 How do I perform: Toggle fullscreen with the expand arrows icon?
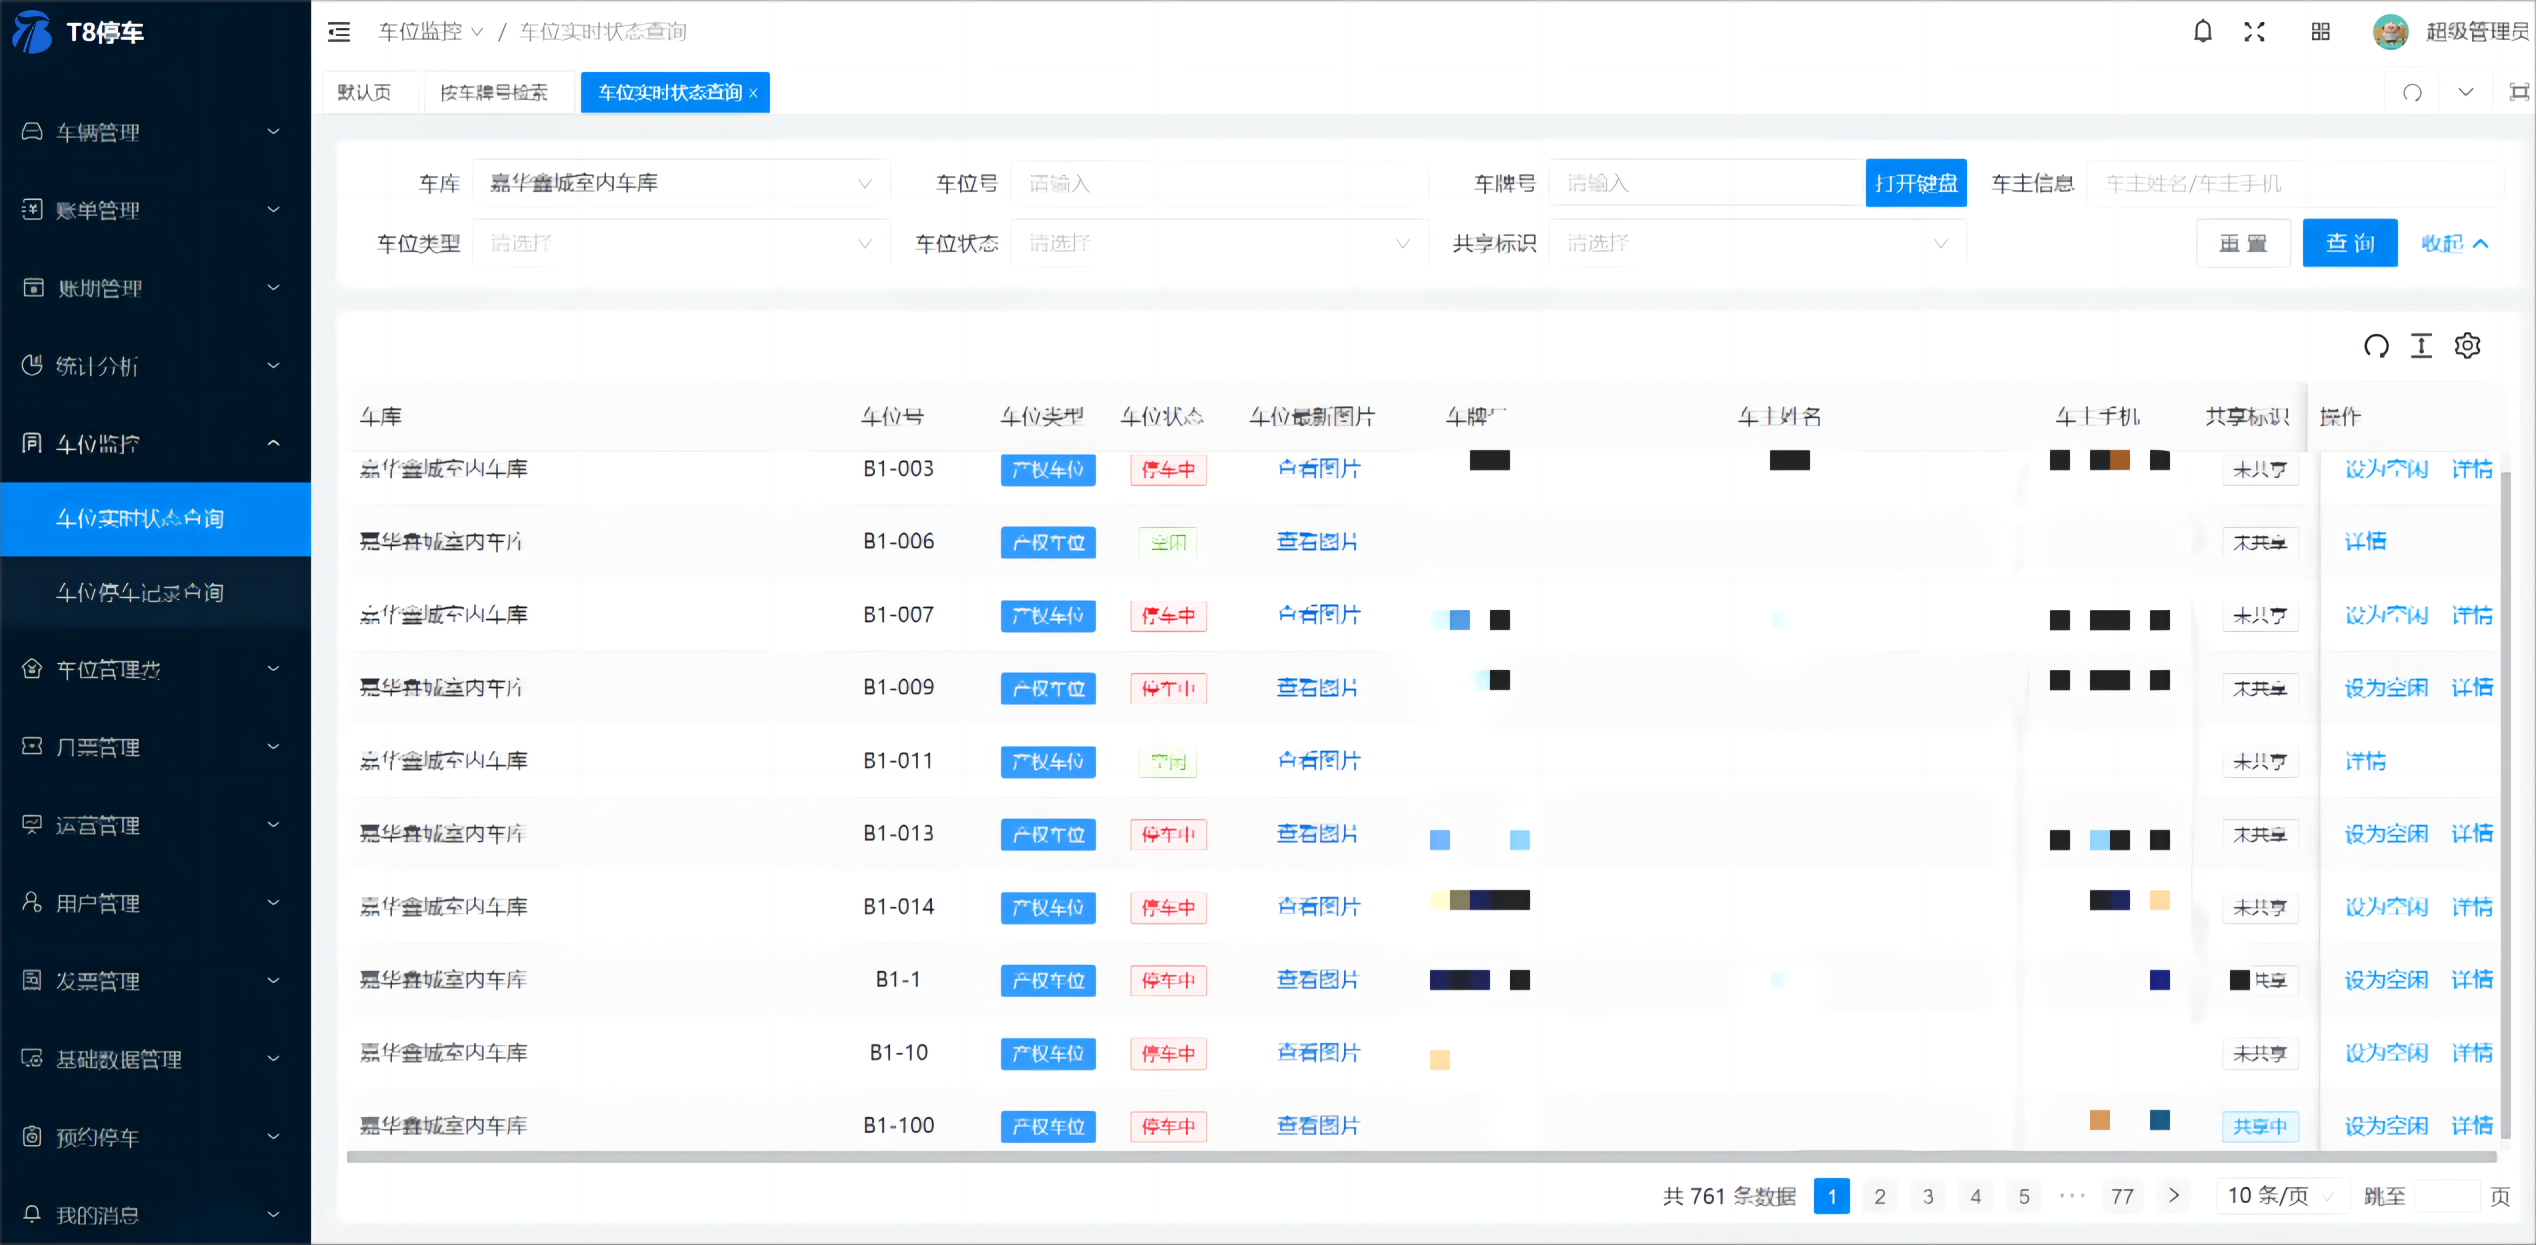[2254, 32]
